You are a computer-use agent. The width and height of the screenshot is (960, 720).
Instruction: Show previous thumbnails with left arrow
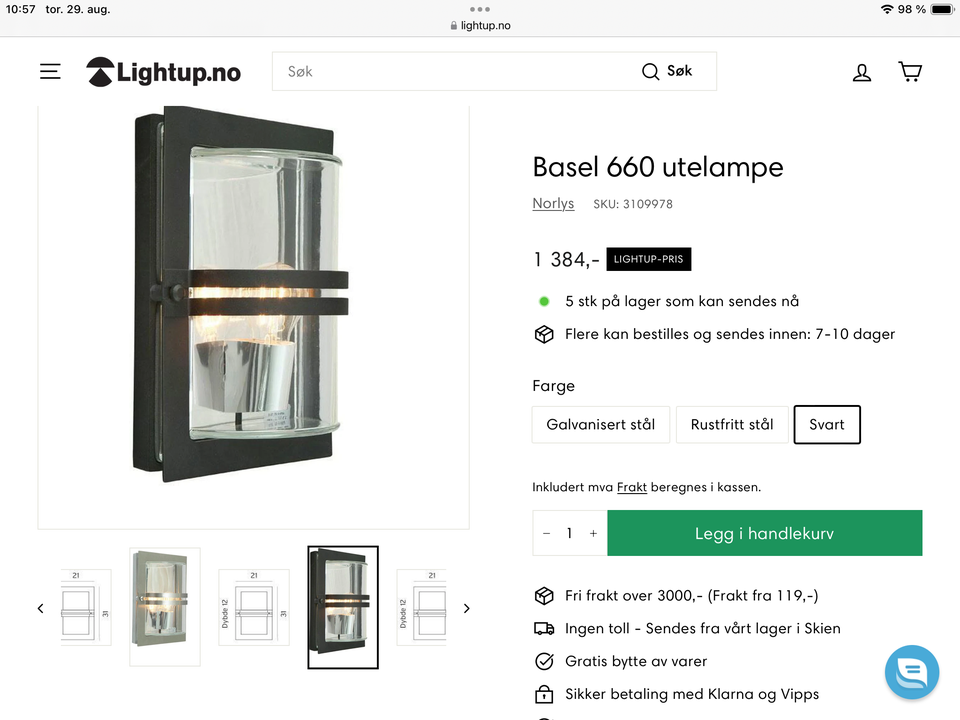point(41,608)
